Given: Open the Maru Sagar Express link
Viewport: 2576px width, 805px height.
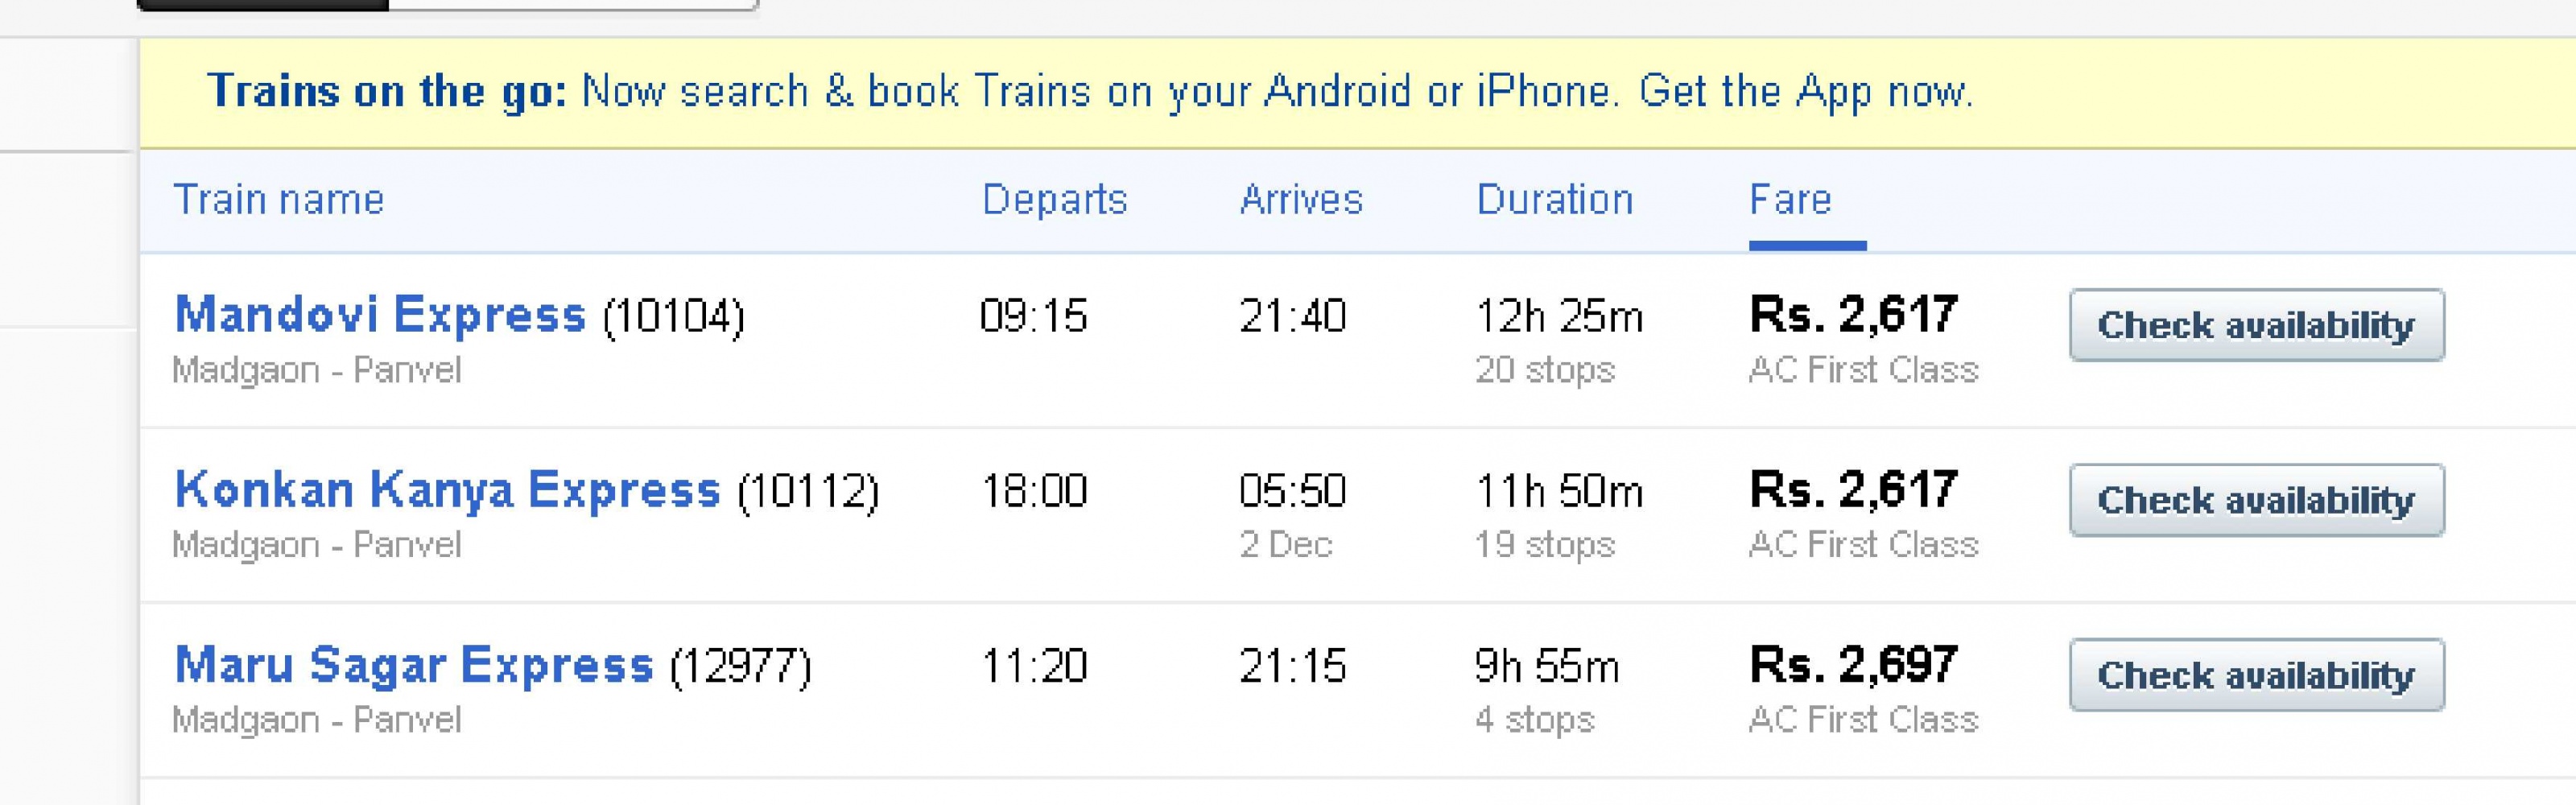Looking at the screenshot, I should [x=413, y=665].
